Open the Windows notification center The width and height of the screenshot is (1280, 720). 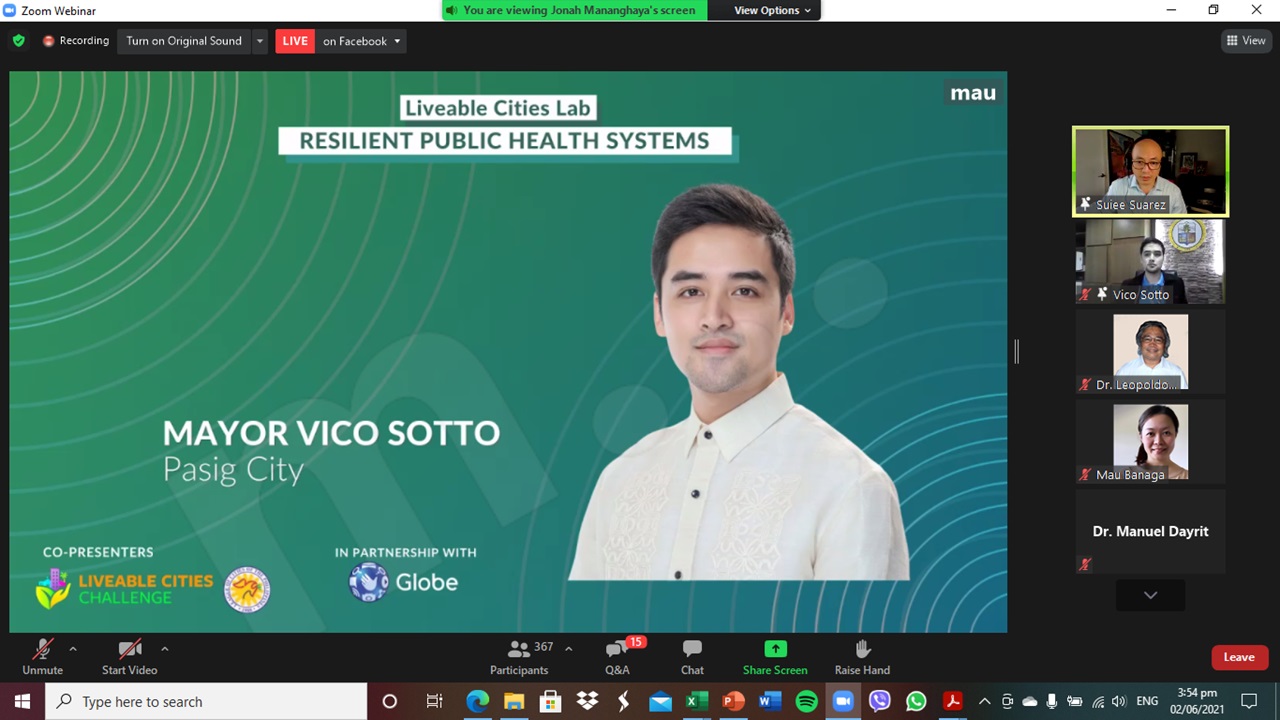(x=1249, y=701)
